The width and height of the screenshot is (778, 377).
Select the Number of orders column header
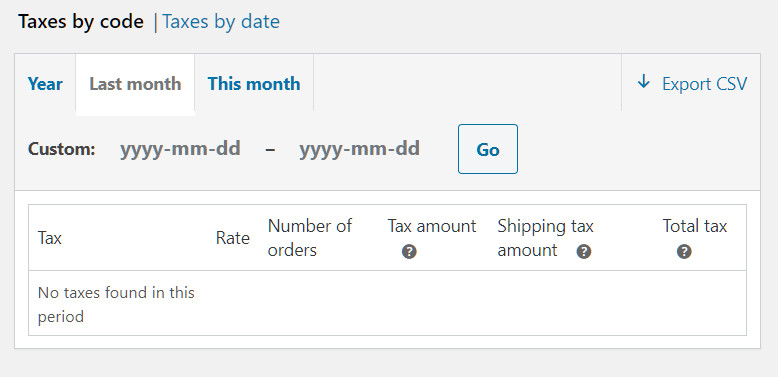310,238
